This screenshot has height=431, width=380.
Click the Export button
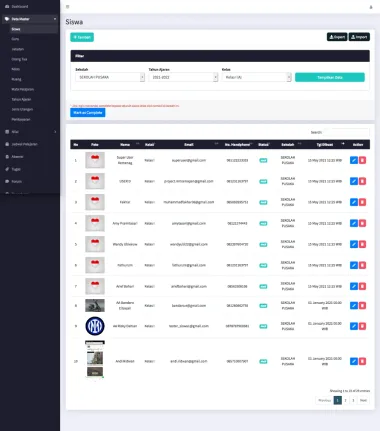[337, 37]
